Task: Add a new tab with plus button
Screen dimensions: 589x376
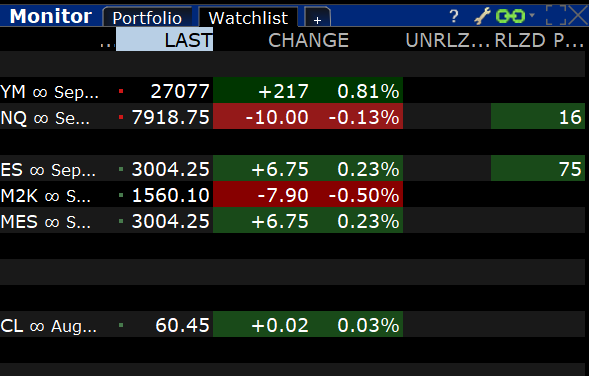Action: click(317, 18)
